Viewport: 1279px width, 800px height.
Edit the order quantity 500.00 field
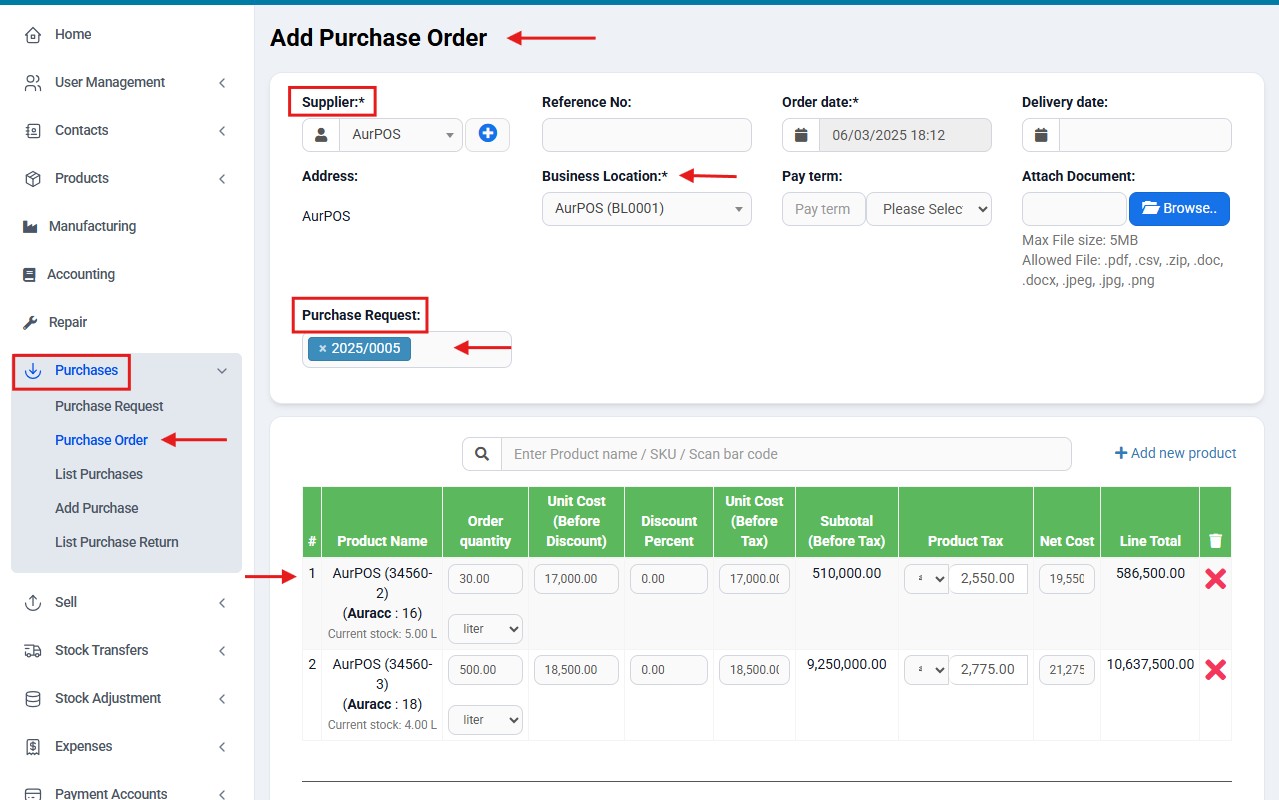pos(485,670)
